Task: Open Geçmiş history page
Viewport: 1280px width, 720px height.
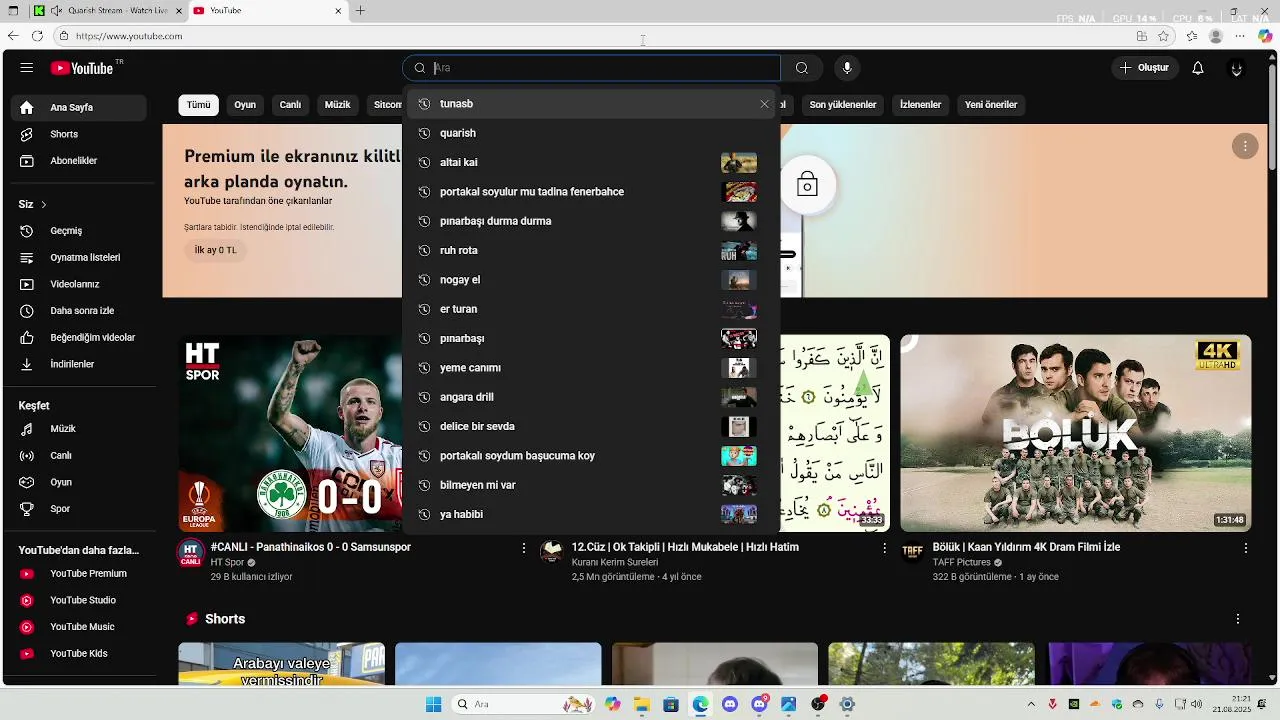Action: pos(79,231)
